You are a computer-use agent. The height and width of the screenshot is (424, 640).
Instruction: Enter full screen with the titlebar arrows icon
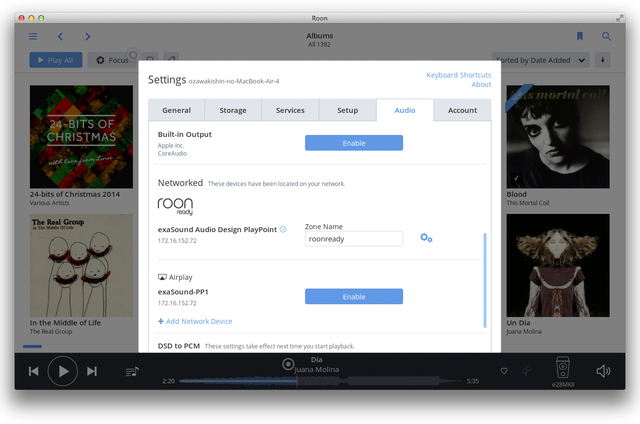pos(620,18)
